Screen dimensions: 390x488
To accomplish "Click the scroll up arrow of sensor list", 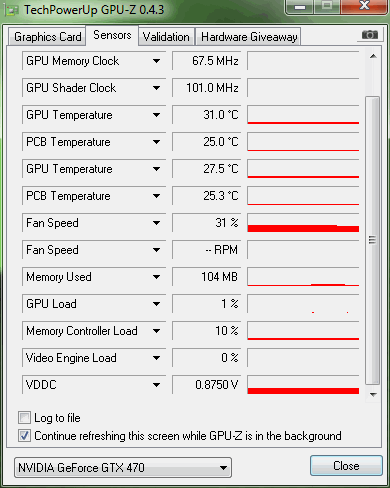I will point(373,56).
